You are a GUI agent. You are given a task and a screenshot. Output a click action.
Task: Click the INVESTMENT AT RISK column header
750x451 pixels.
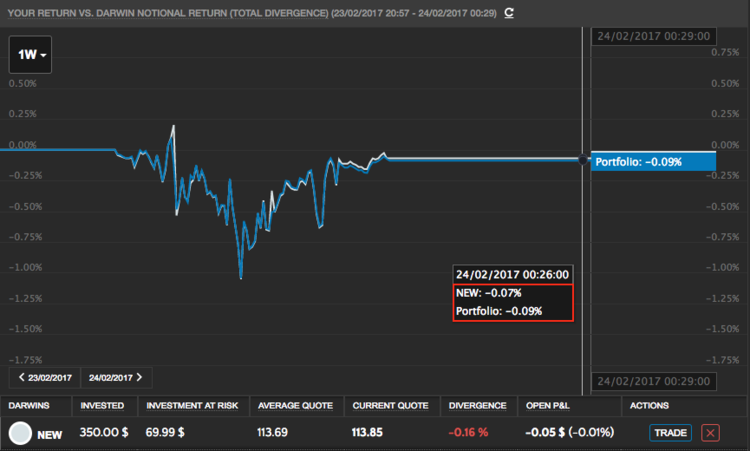click(x=192, y=406)
